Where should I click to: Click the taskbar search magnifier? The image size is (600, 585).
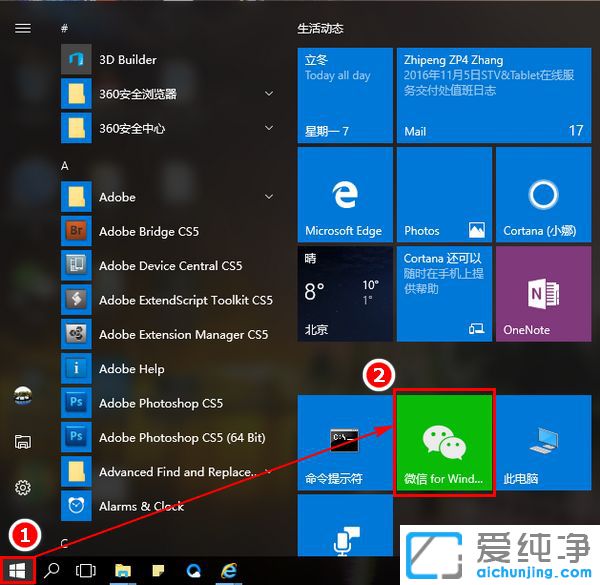point(51,570)
